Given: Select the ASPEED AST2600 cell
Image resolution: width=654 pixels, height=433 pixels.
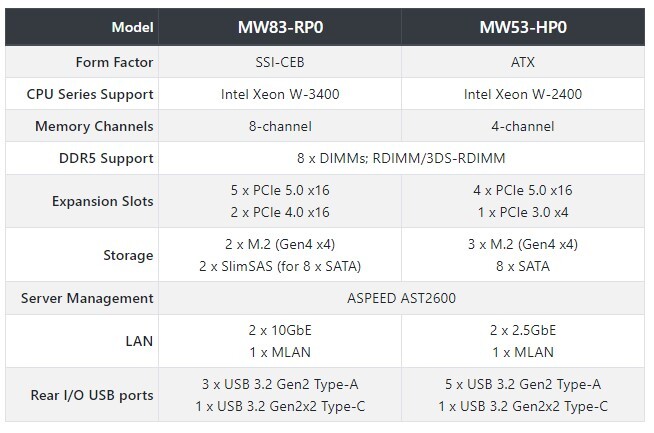Looking at the screenshot, I should [401, 298].
